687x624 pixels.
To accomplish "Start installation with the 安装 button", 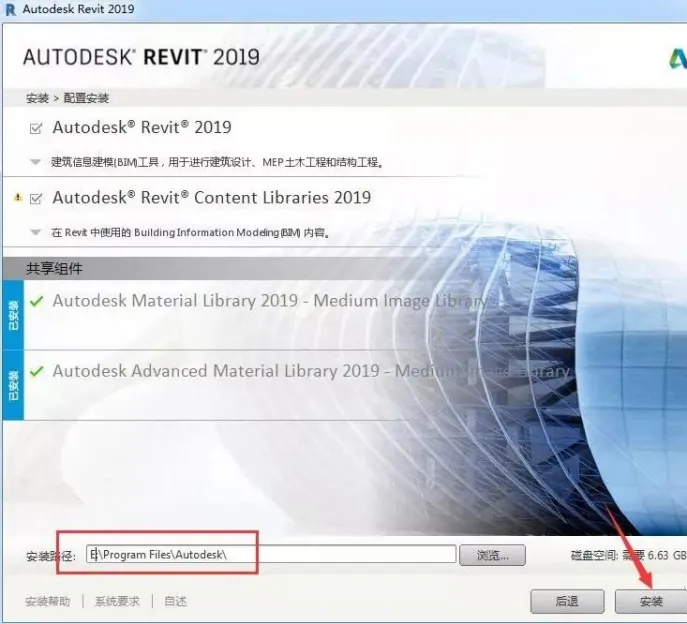I will [651, 601].
